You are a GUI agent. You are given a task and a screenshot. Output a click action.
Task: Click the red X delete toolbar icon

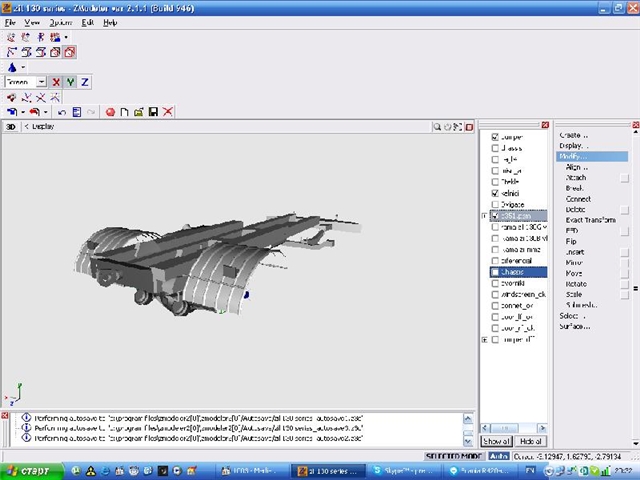pos(168,112)
